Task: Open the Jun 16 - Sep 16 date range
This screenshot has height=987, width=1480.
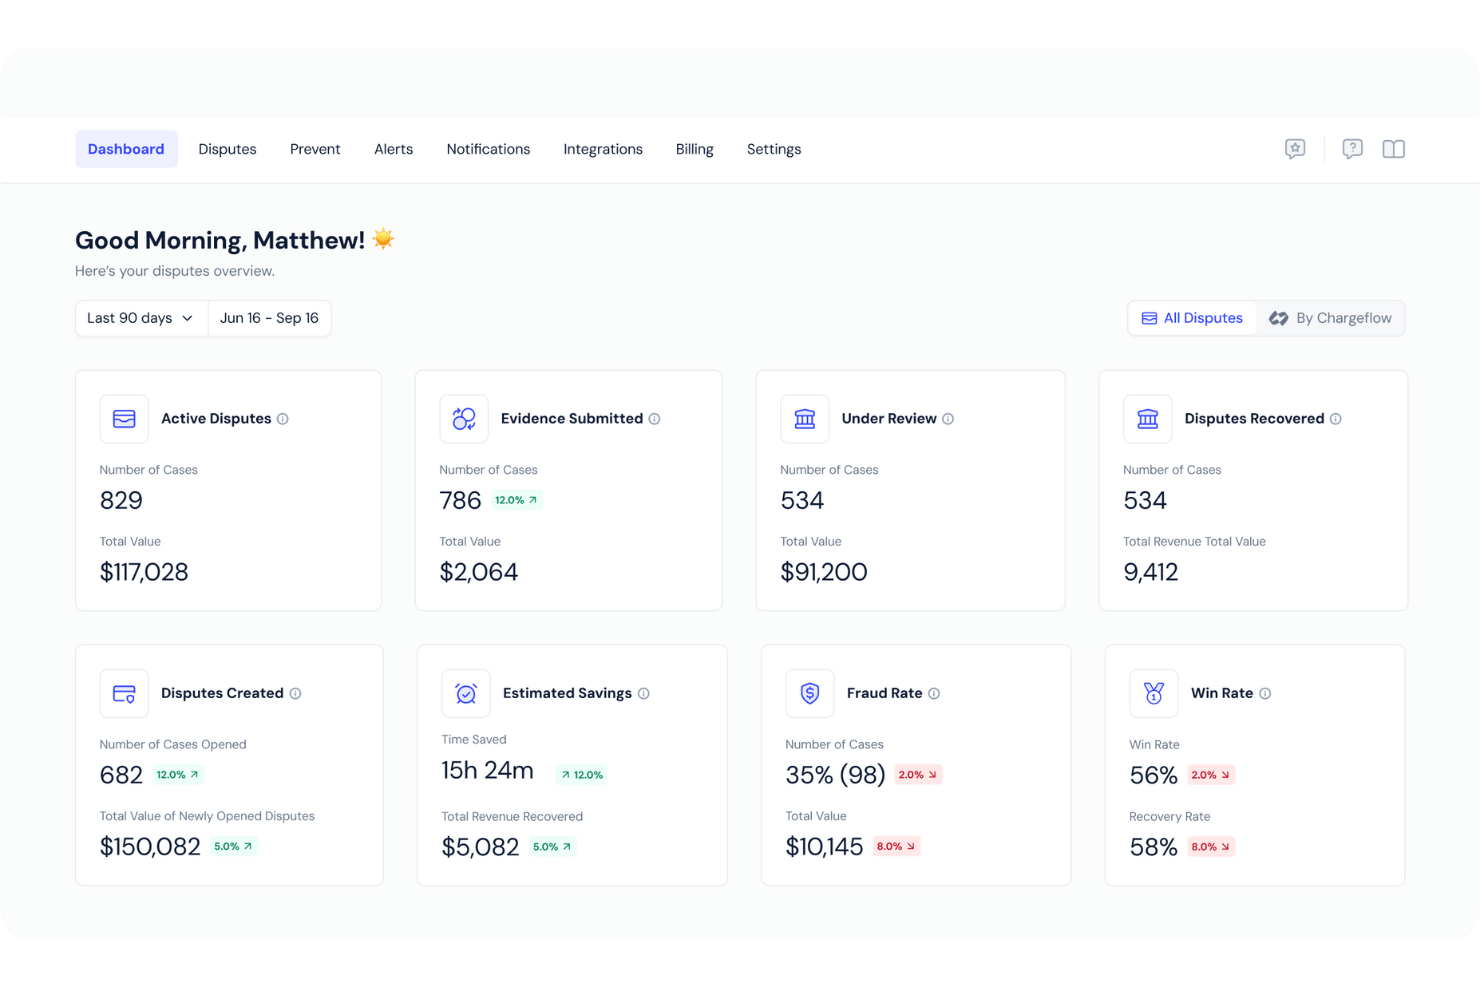Action: click(x=269, y=317)
